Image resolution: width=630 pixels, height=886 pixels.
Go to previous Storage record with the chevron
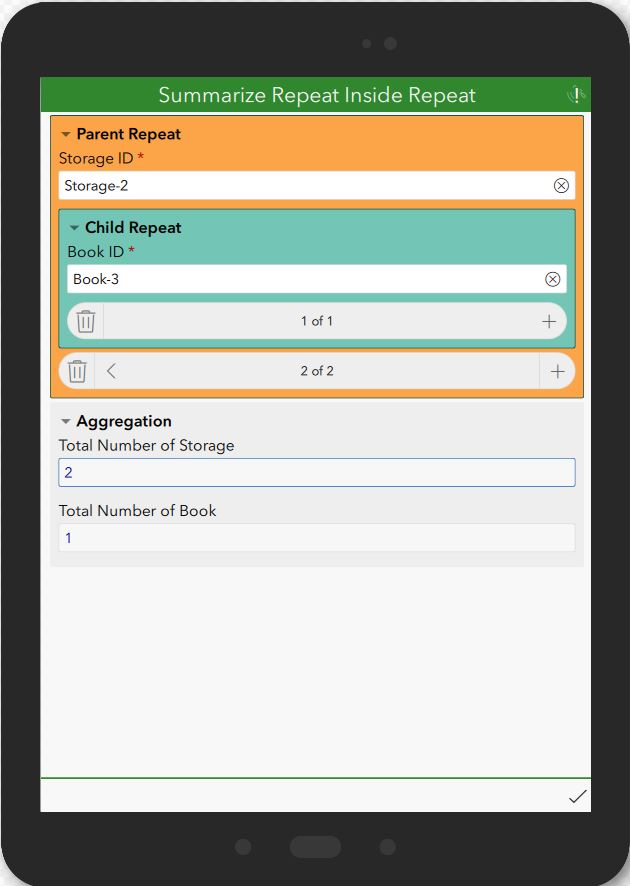point(111,370)
